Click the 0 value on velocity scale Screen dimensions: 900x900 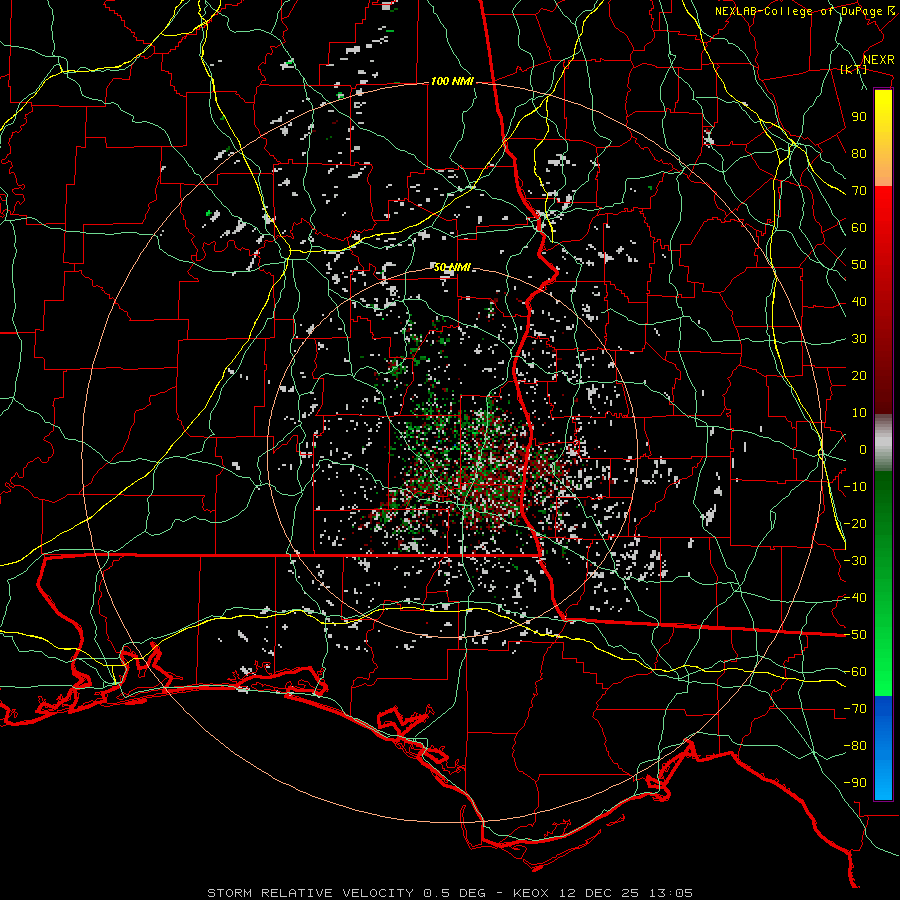click(x=863, y=450)
